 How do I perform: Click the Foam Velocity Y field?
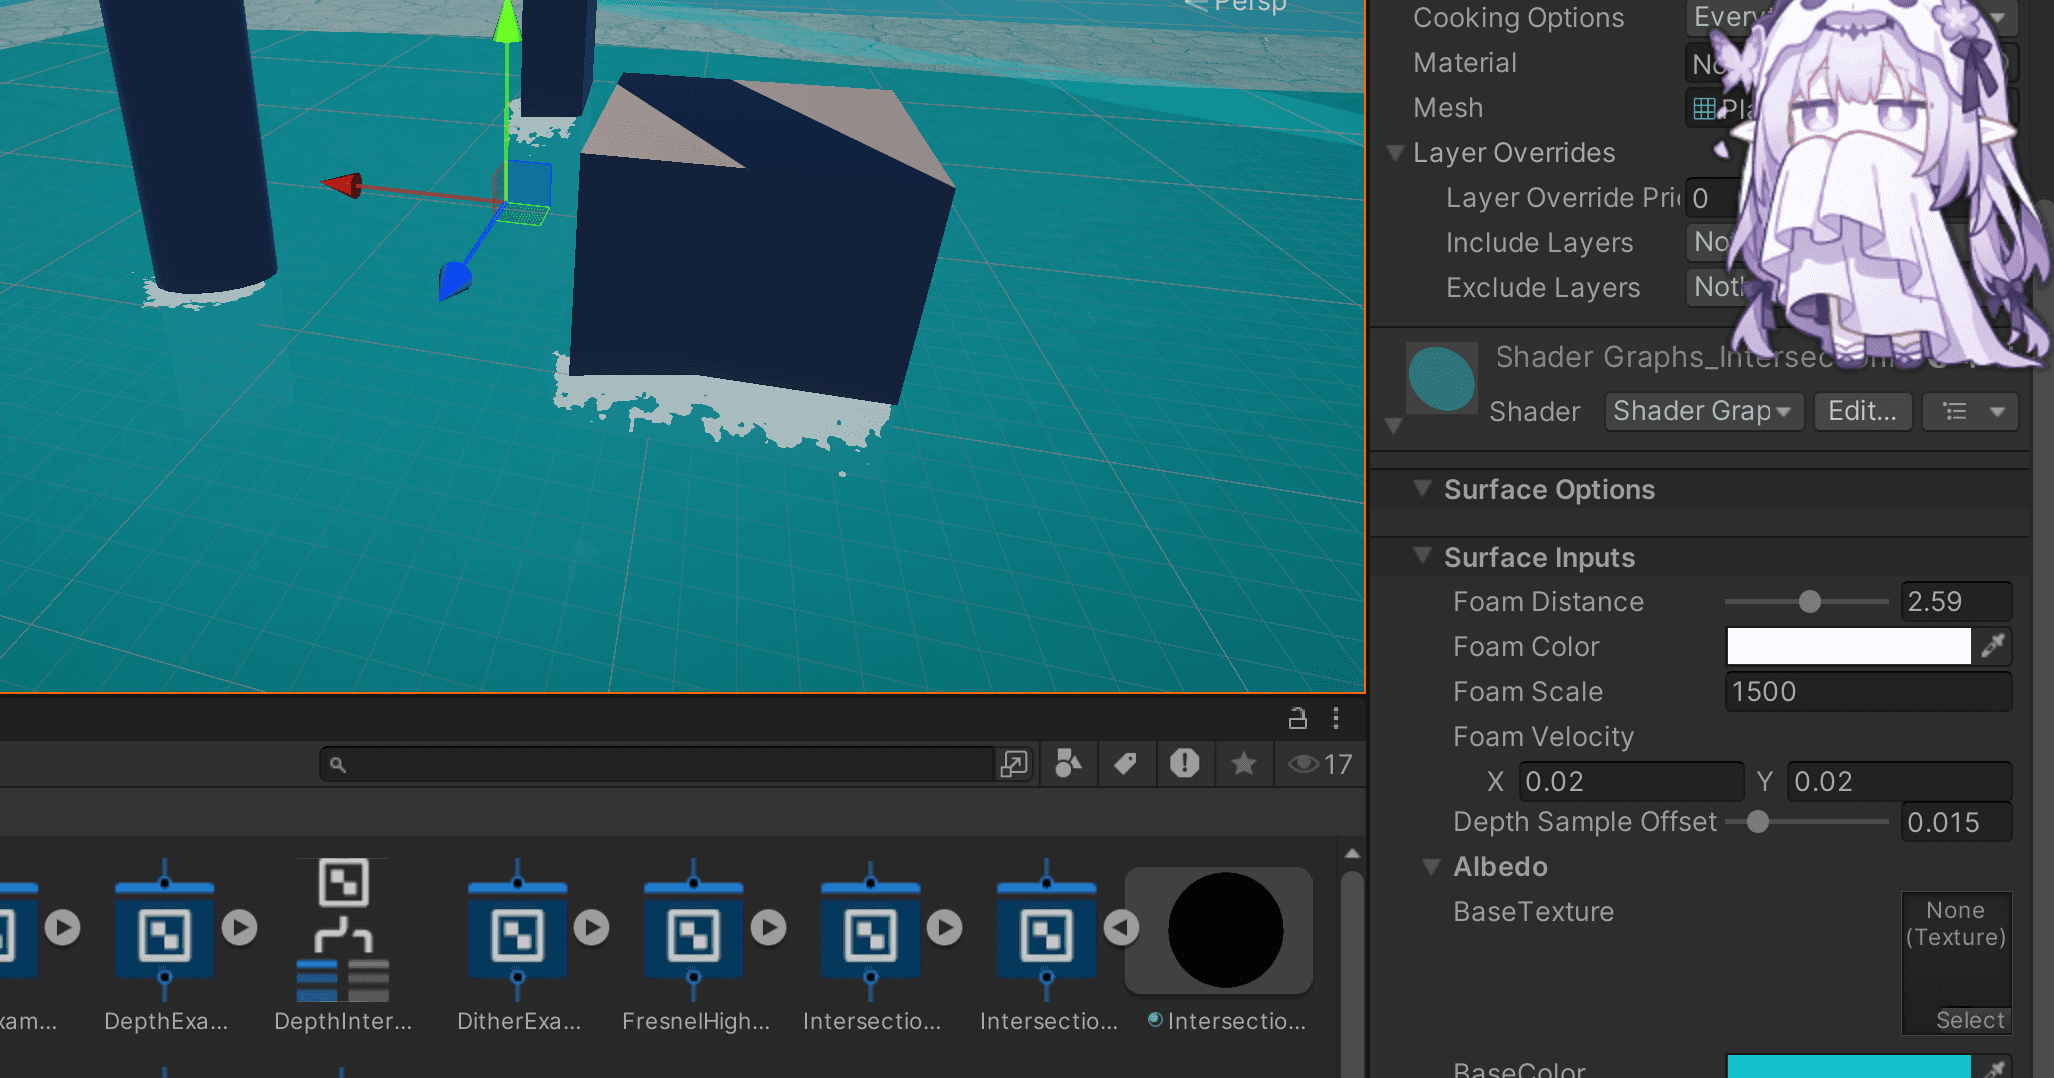pyautogui.click(x=1899, y=782)
